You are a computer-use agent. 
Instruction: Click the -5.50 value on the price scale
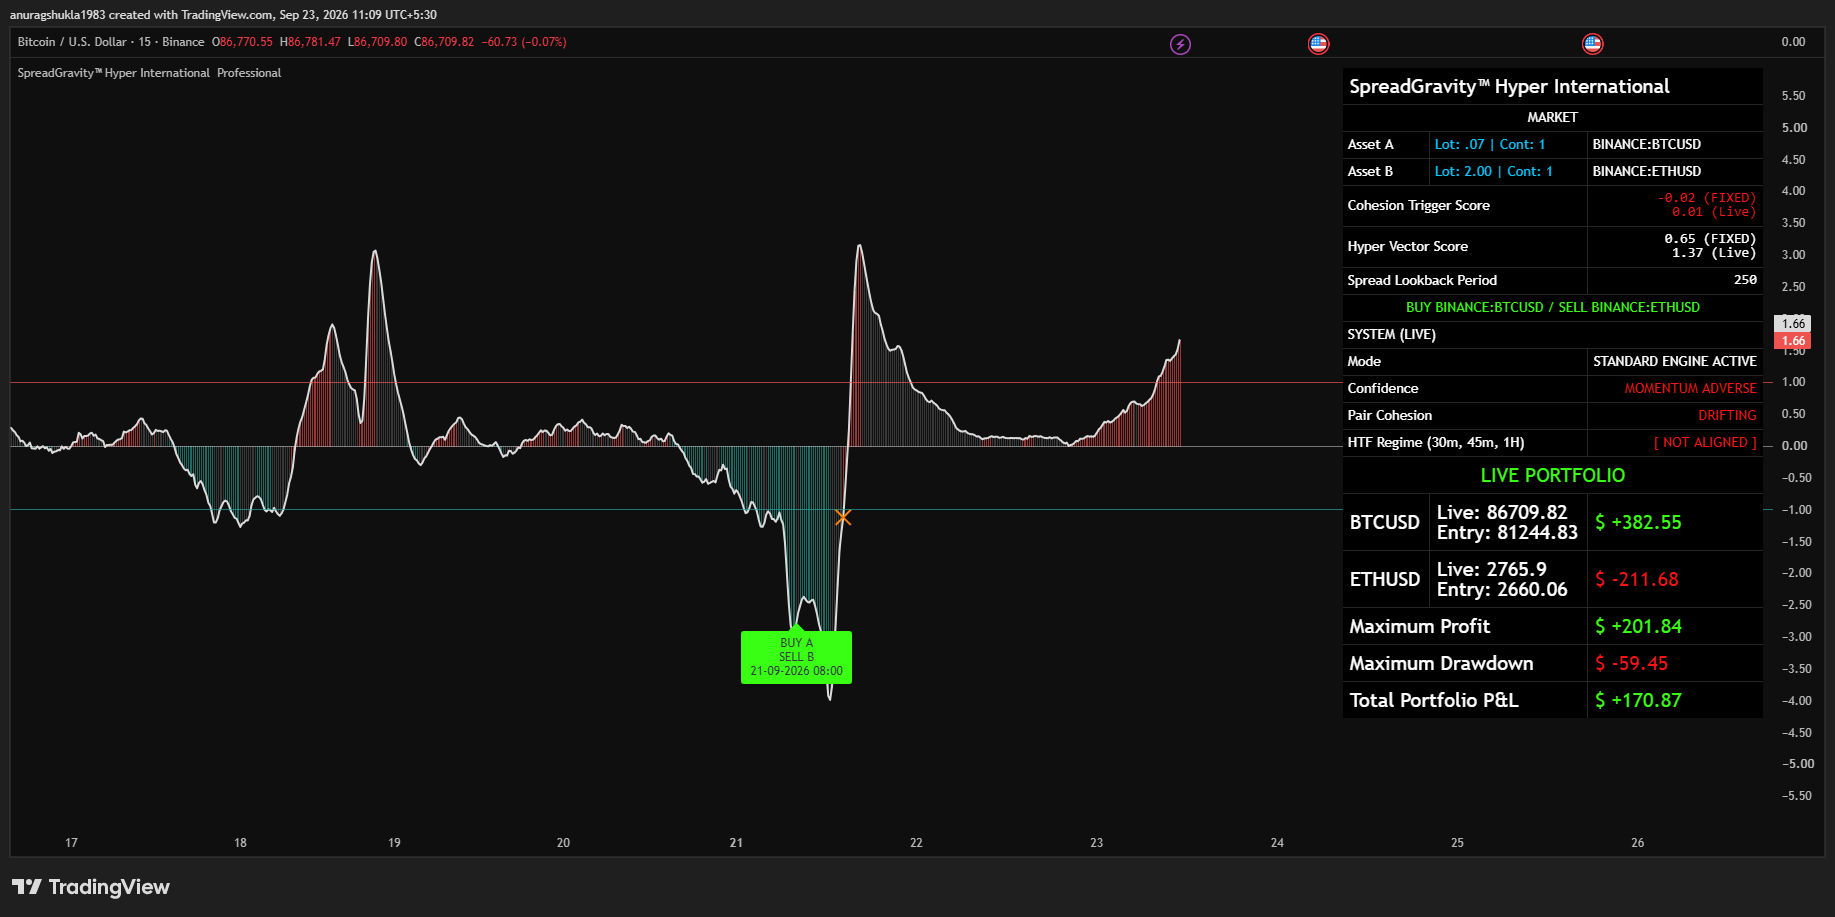click(x=1796, y=796)
